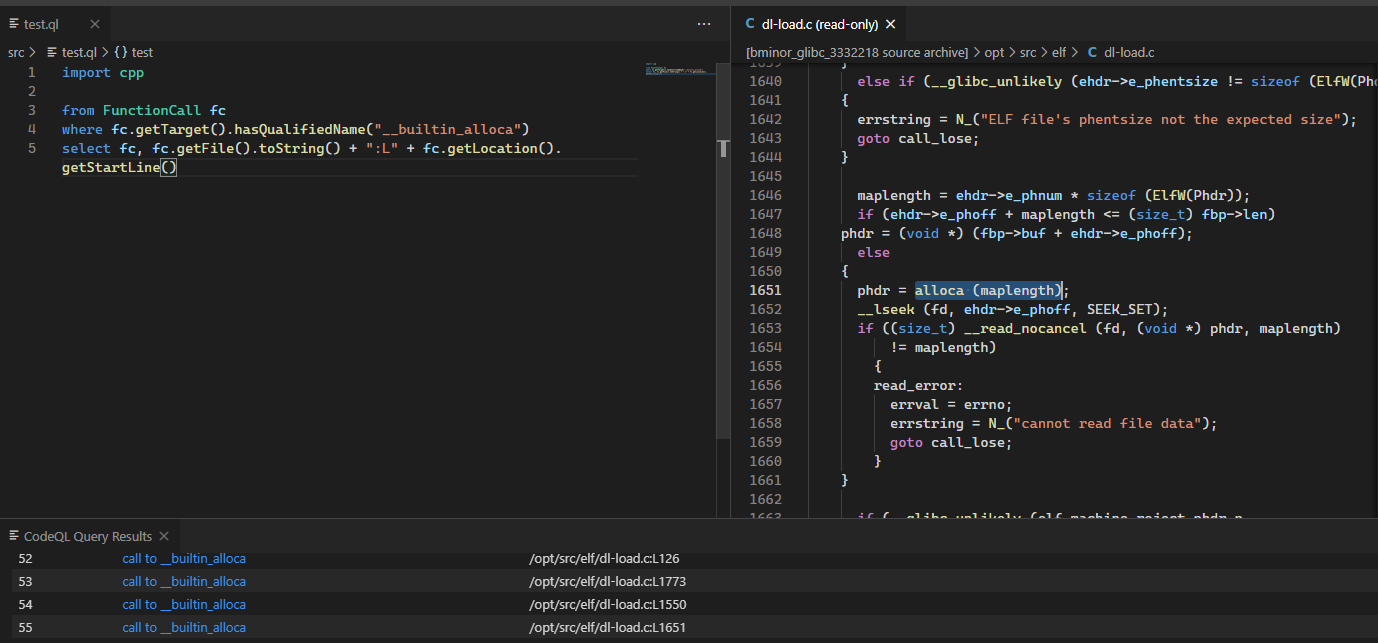Switch to the test.ql tab
Viewport: 1378px width, 643px height.
pyautogui.click(x=40, y=23)
